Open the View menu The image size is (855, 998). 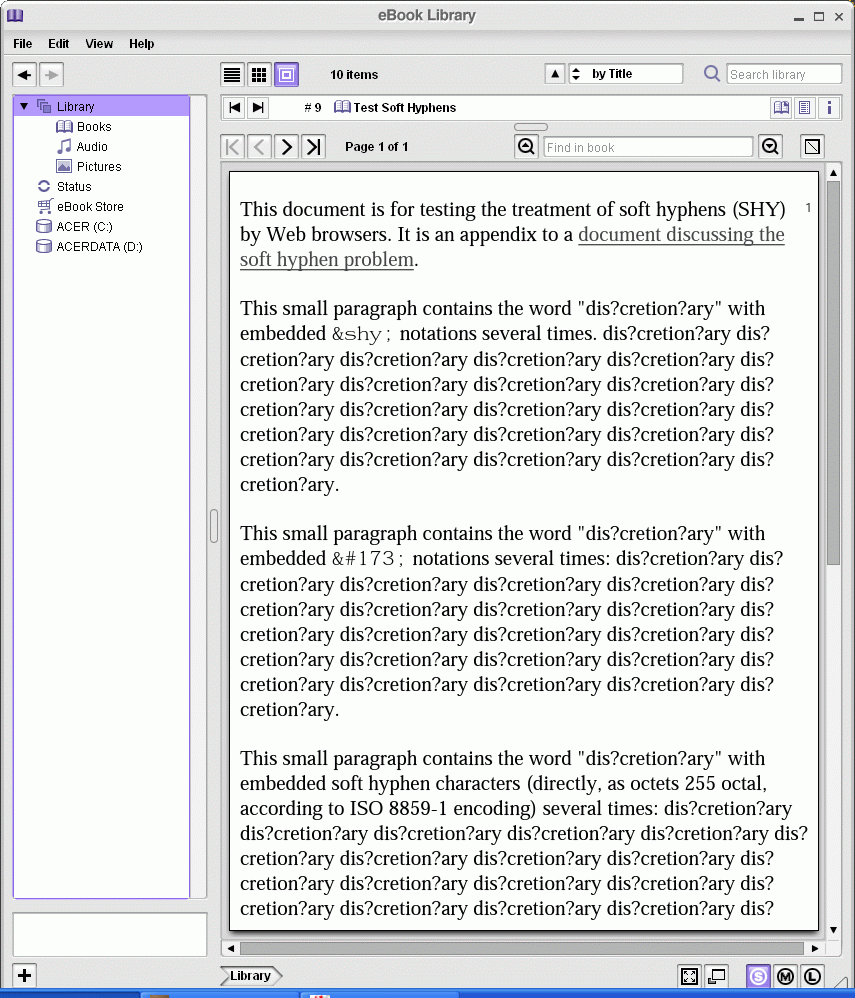[99, 44]
